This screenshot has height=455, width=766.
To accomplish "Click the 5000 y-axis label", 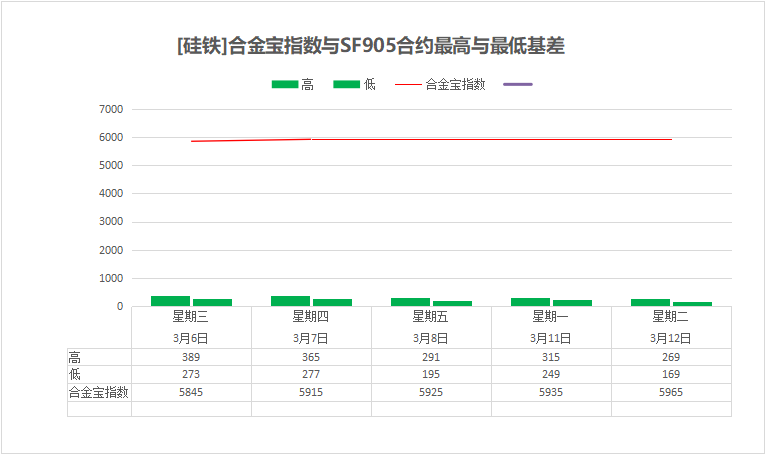I will [x=111, y=166].
